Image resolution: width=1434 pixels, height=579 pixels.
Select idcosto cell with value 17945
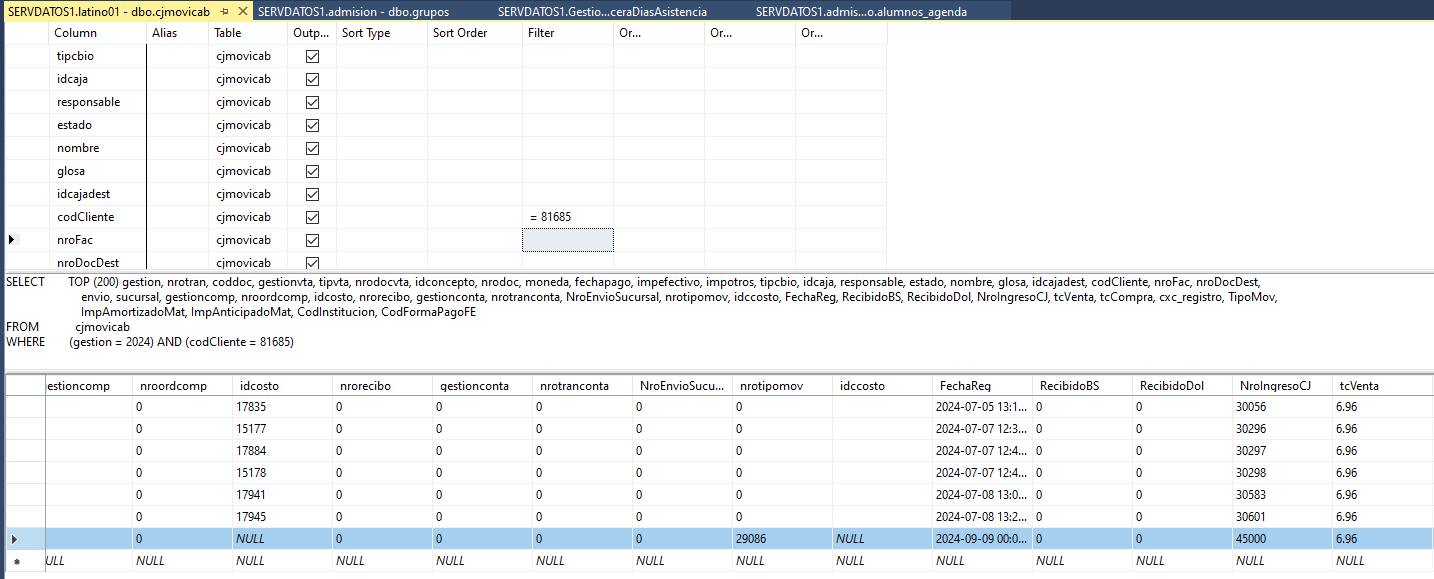coord(282,517)
